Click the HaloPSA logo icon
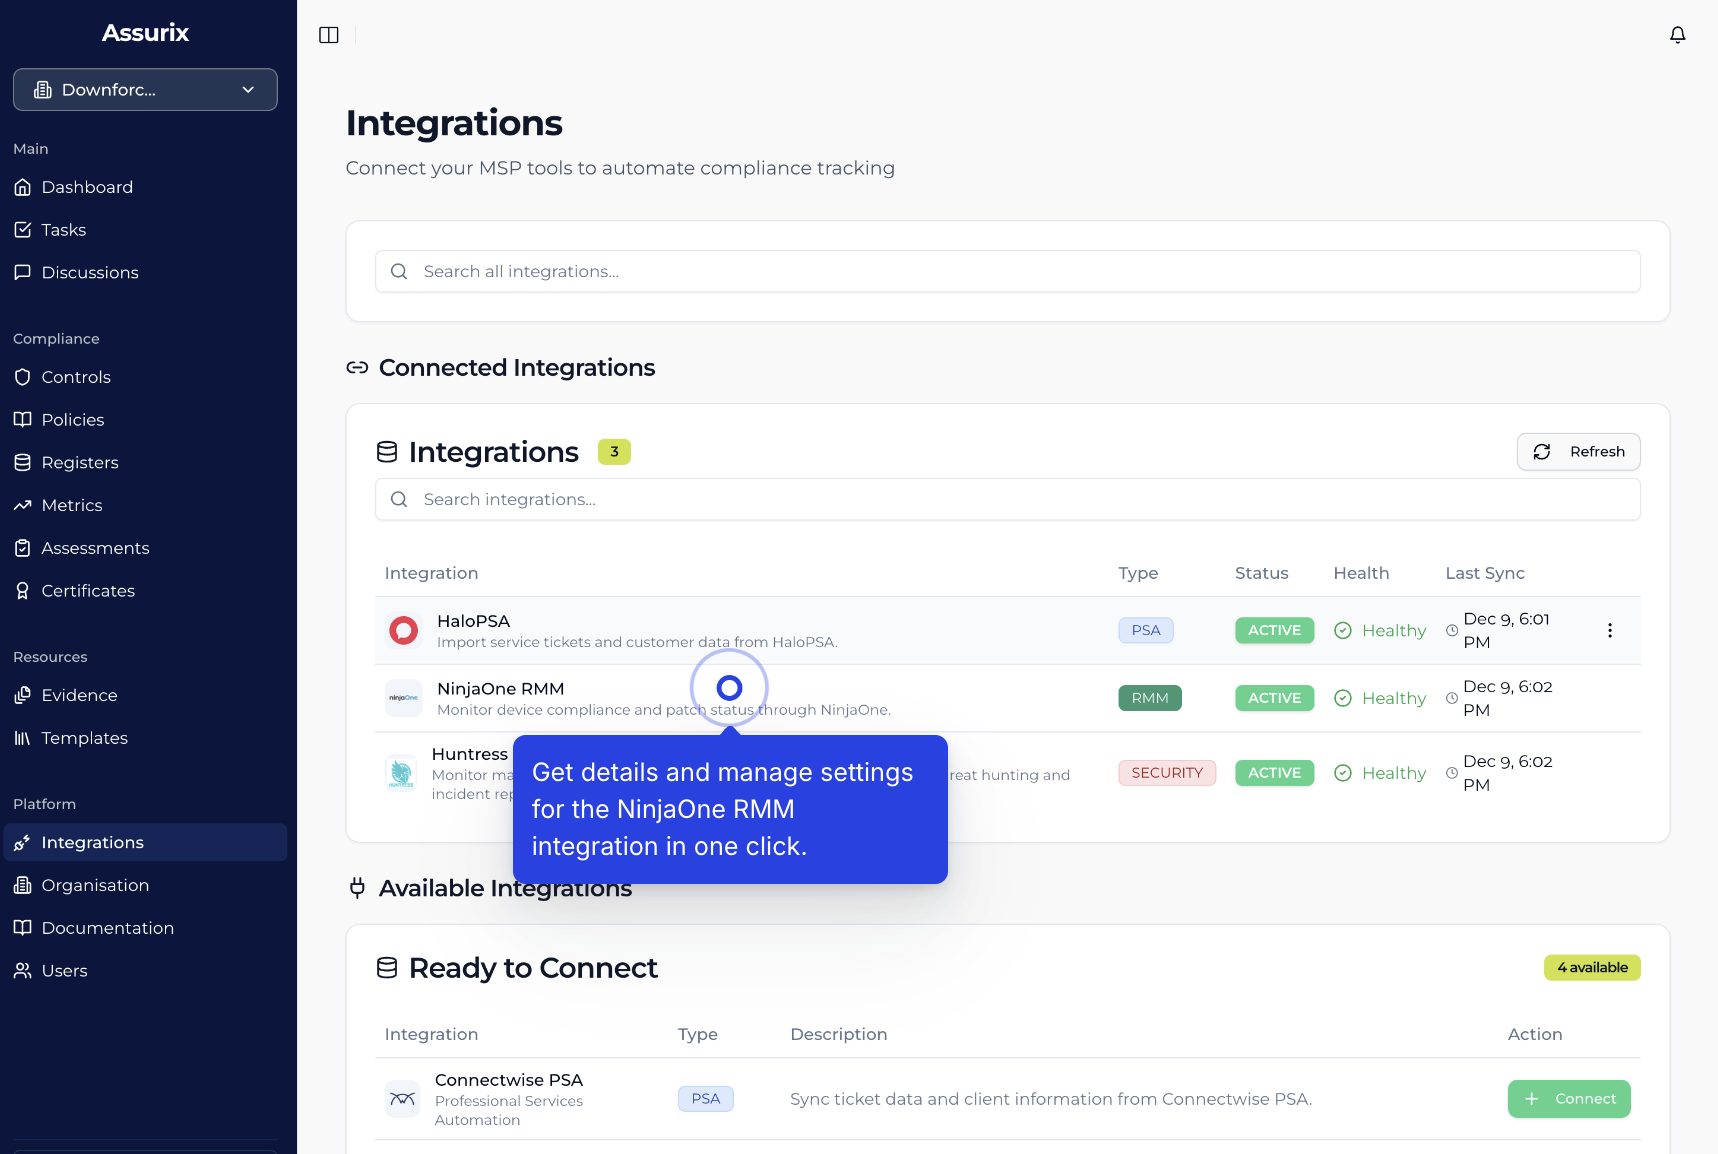This screenshot has width=1718, height=1154. 403,631
